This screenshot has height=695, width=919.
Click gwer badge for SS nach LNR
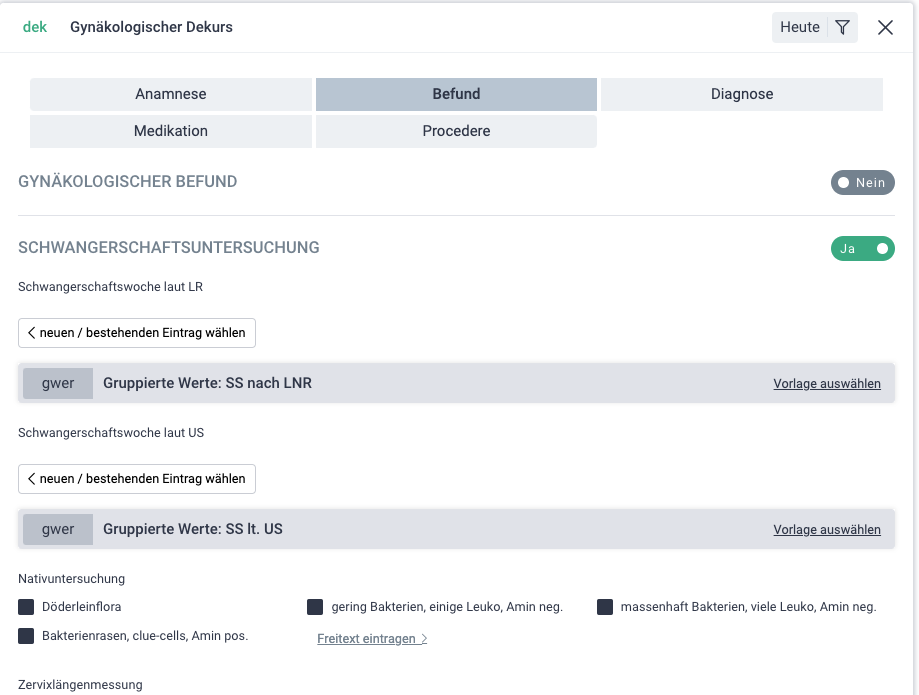(58, 383)
